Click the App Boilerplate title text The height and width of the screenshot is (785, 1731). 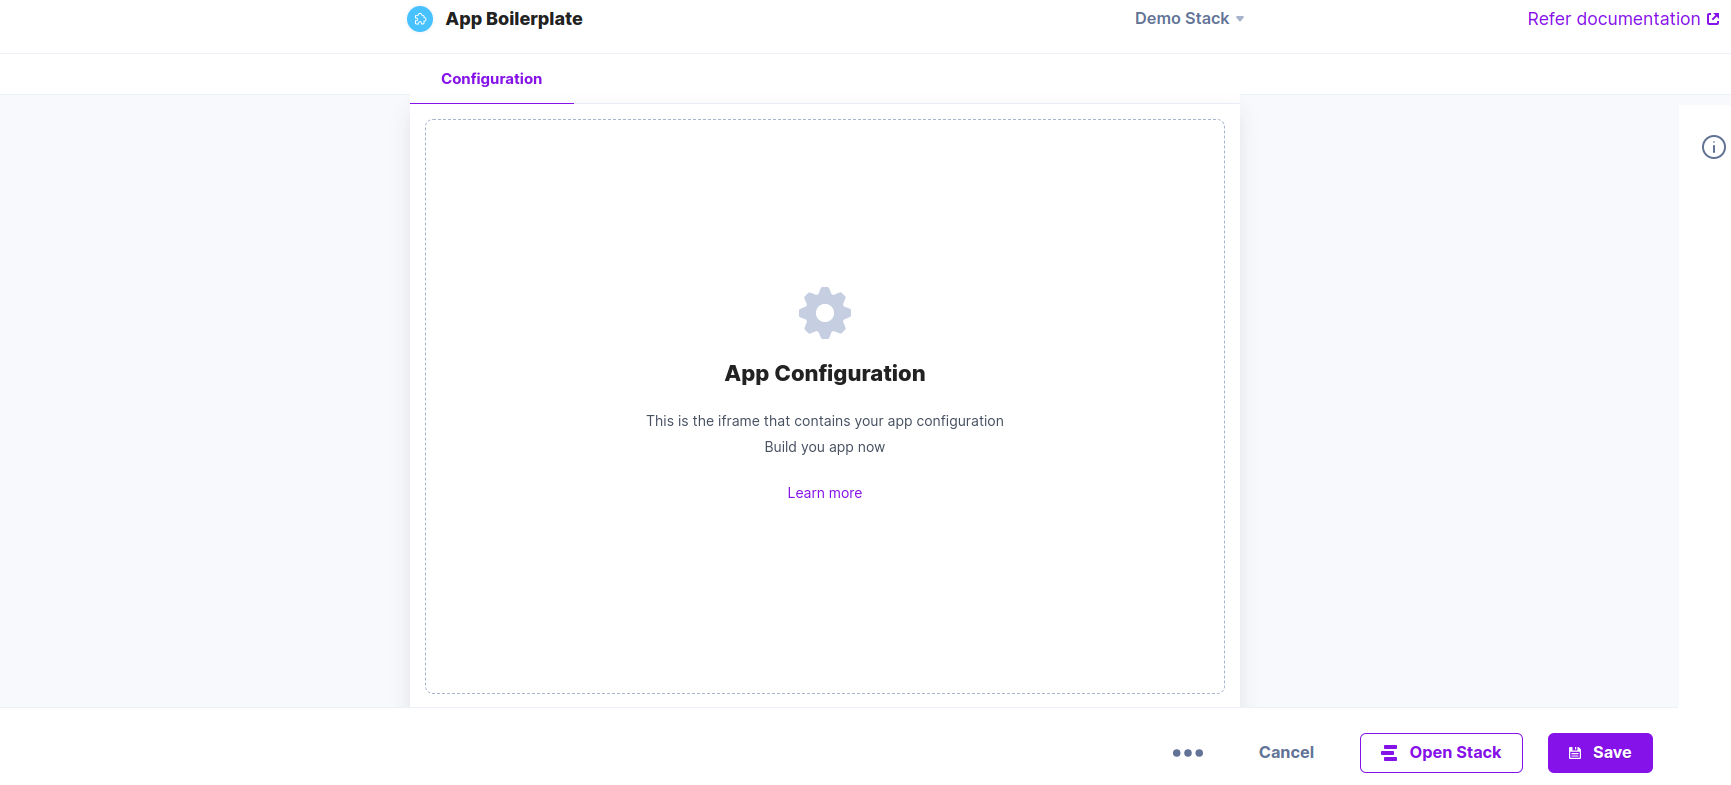(514, 19)
